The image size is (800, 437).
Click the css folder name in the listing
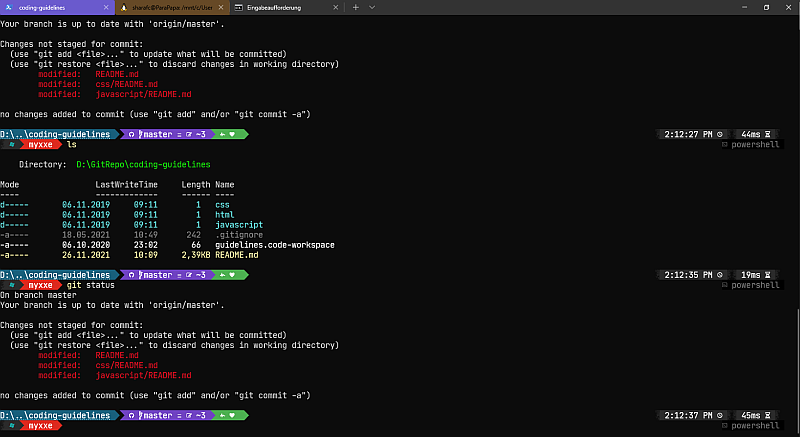pos(222,205)
